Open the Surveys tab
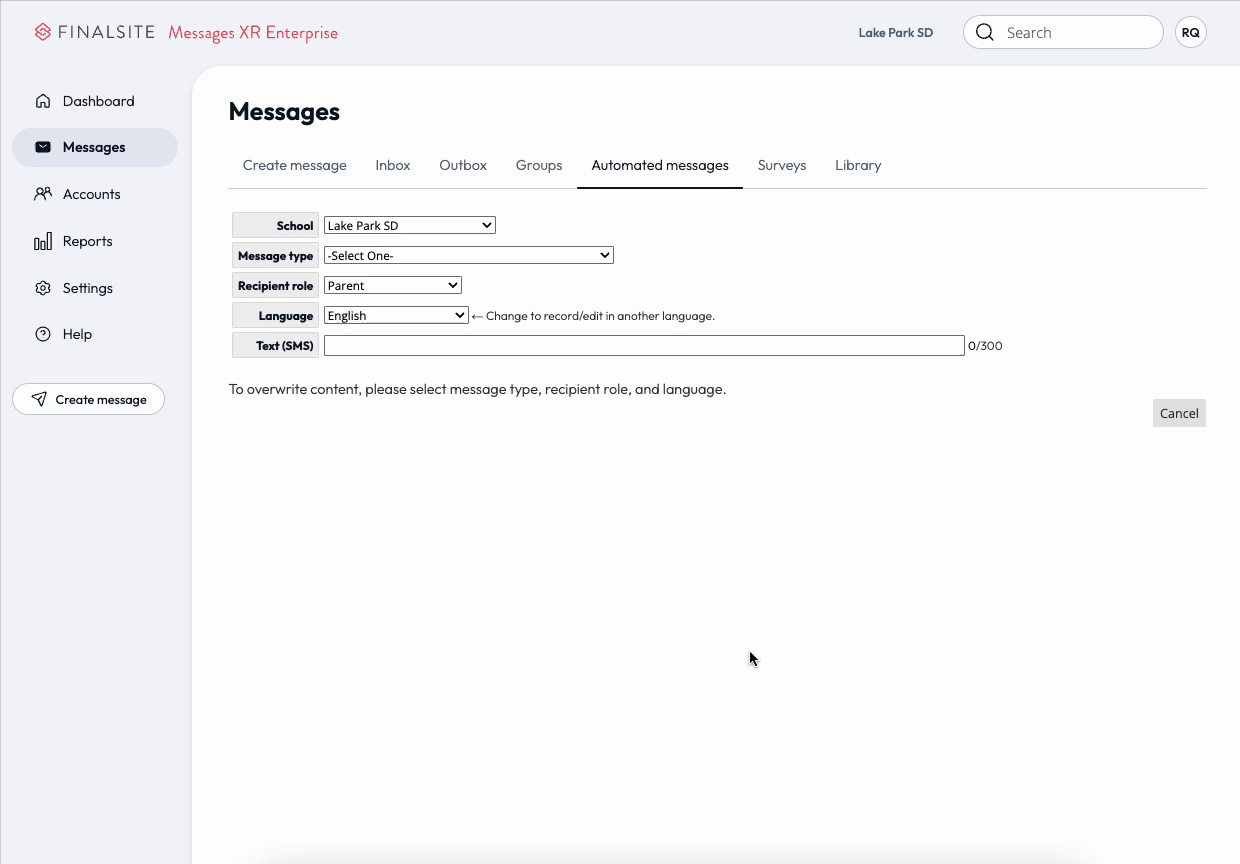The height and width of the screenshot is (864, 1240). (x=782, y=165)
